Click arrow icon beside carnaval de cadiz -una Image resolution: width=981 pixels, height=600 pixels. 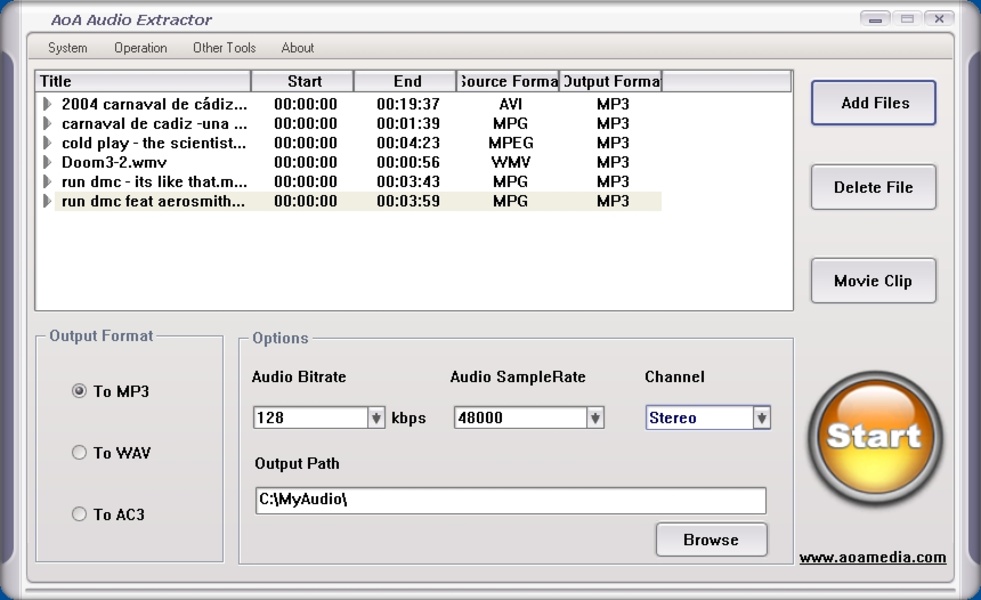[47, 124]
